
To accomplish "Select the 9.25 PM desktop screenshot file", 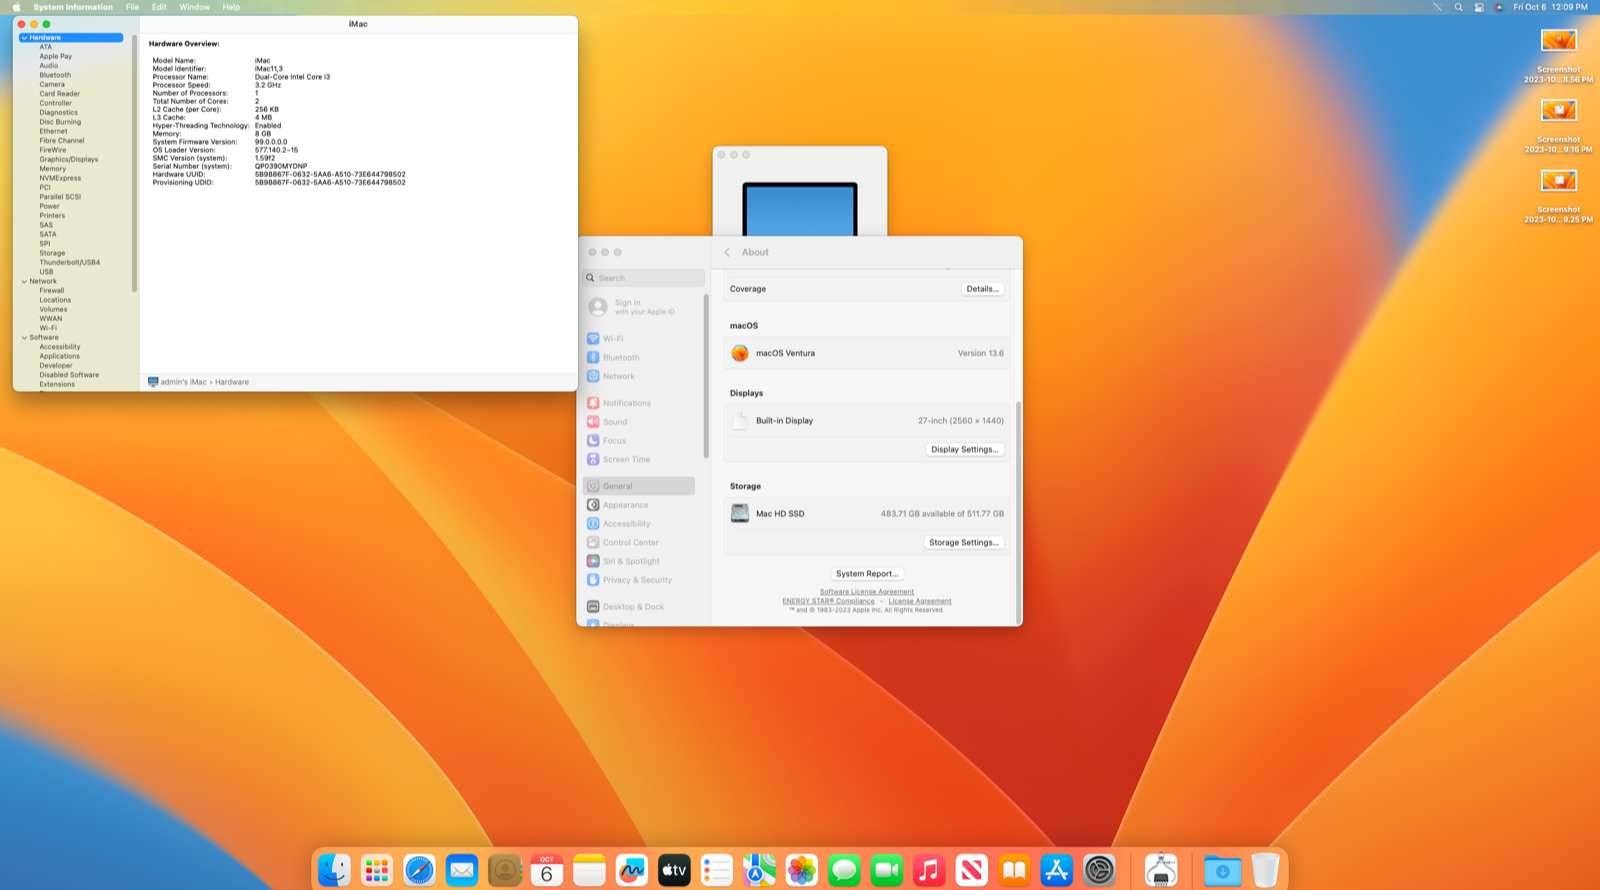I will [x=1559, y=196].
